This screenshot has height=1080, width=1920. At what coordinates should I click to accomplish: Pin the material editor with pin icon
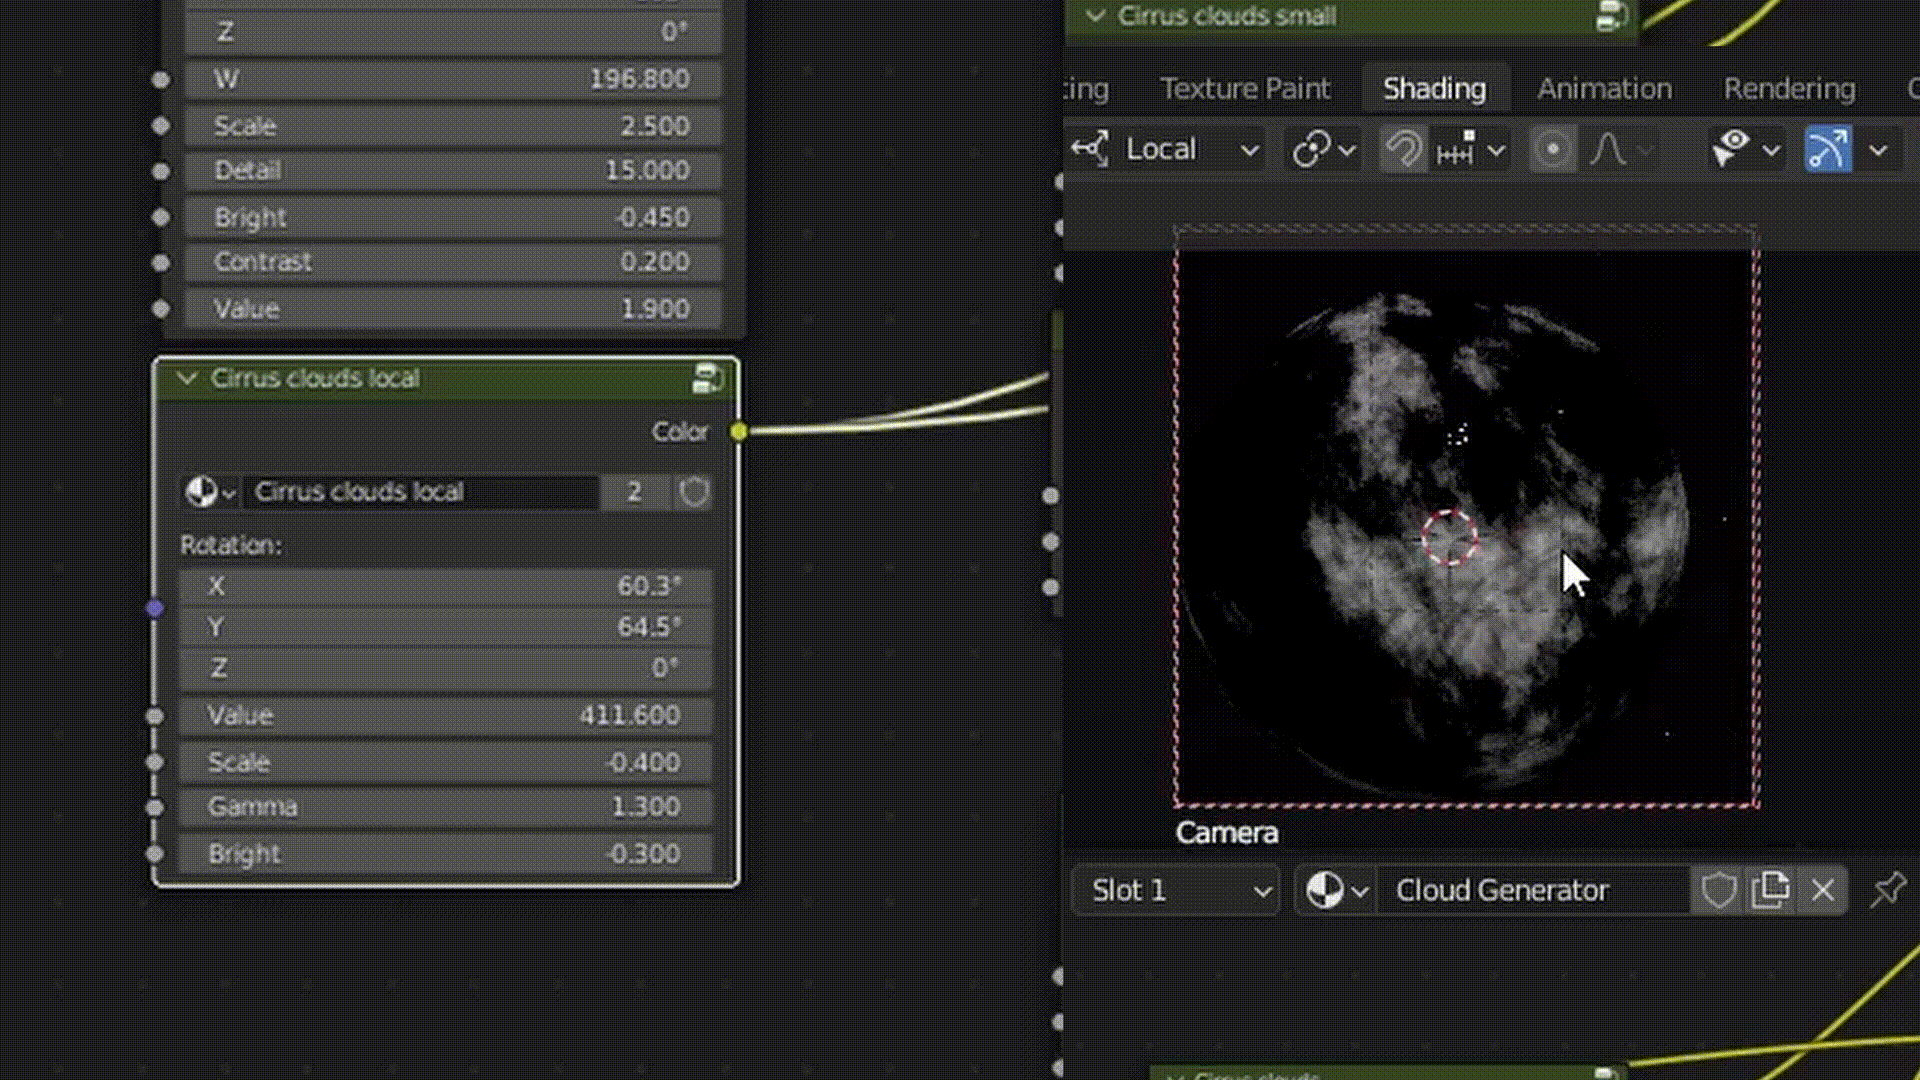click(x=1887, y=890)
